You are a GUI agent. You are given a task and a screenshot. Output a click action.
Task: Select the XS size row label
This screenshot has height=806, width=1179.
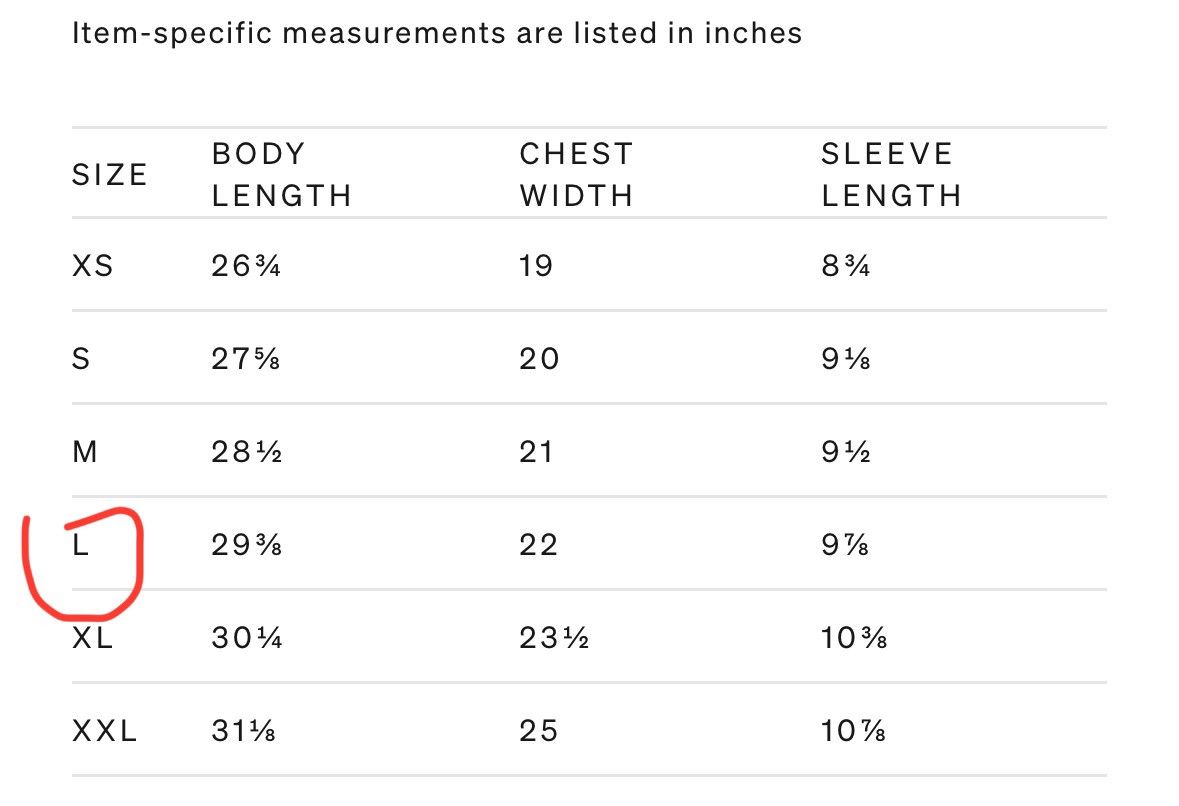92,265
